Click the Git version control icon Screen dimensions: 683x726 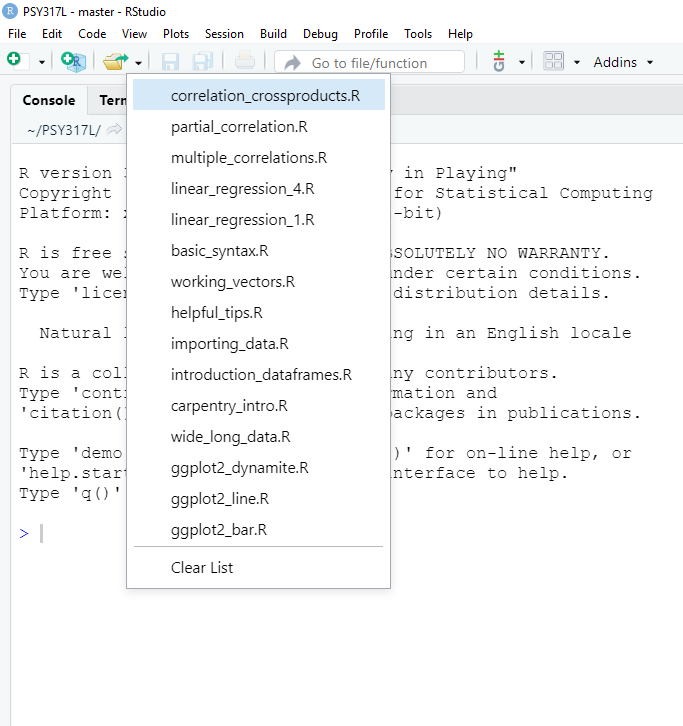[x=499, y=62]
